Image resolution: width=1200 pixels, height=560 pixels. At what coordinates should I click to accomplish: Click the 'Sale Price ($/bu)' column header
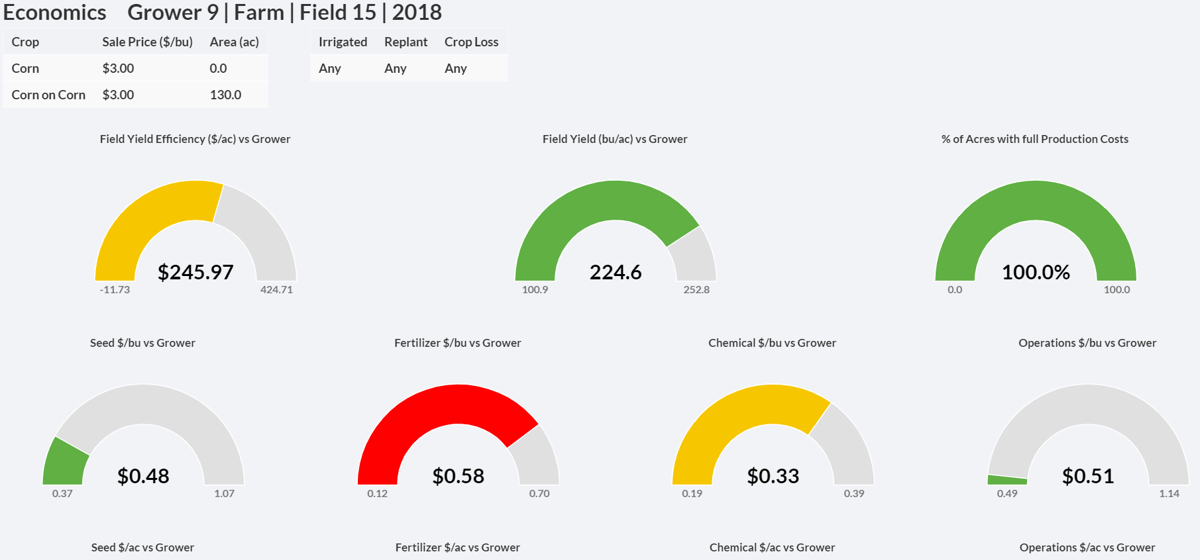(x=147, y=42)
